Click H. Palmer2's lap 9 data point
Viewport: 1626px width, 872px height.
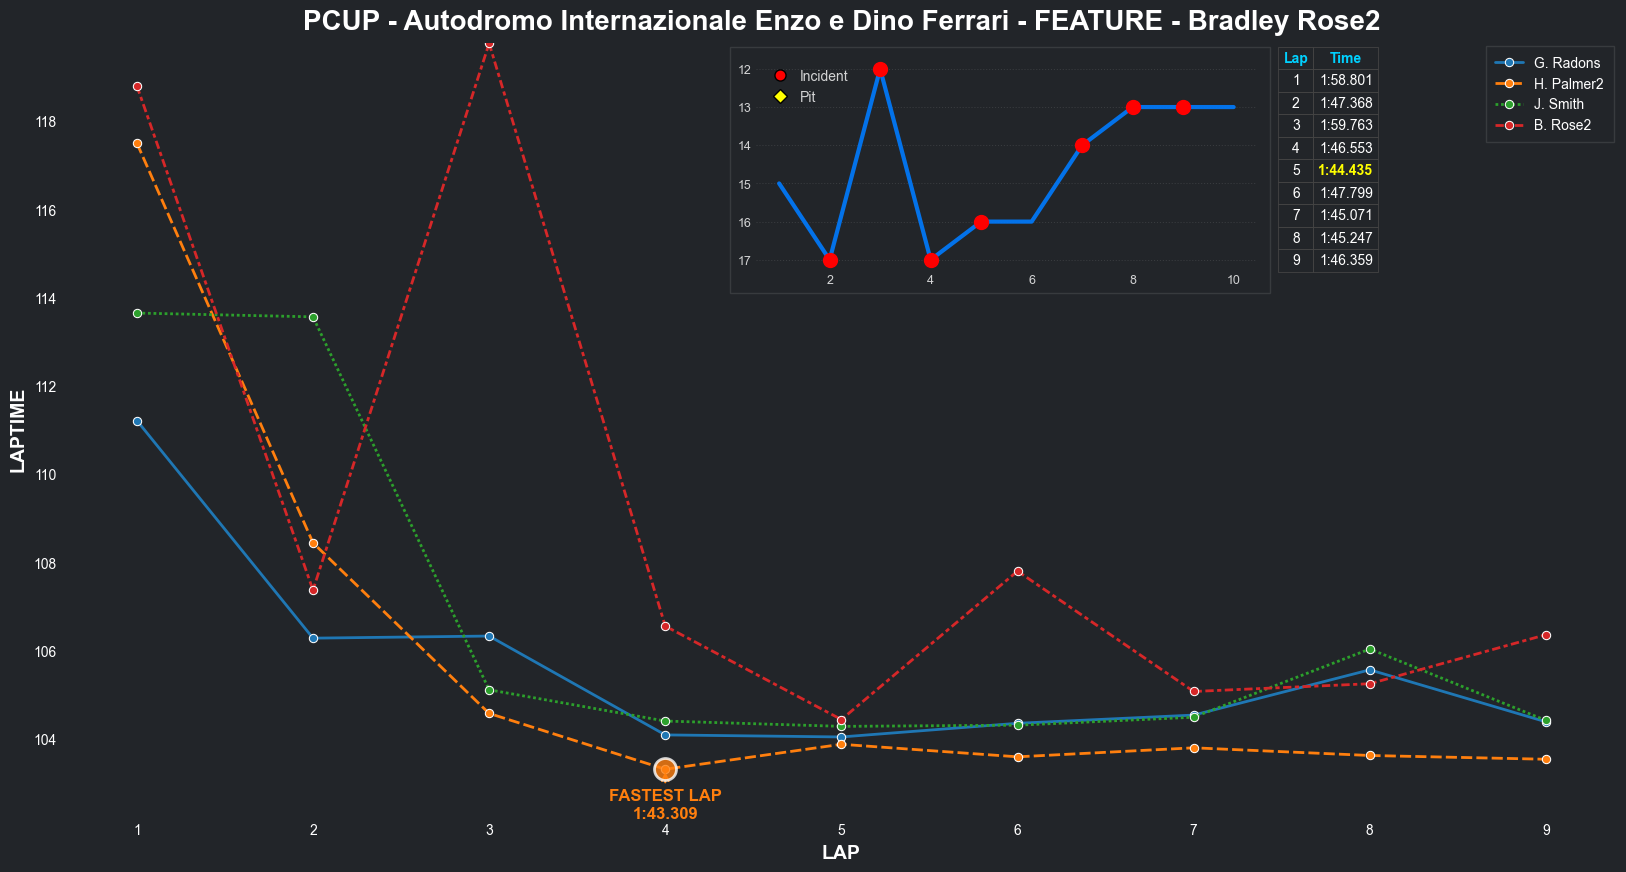click(x=1546, y=759)
